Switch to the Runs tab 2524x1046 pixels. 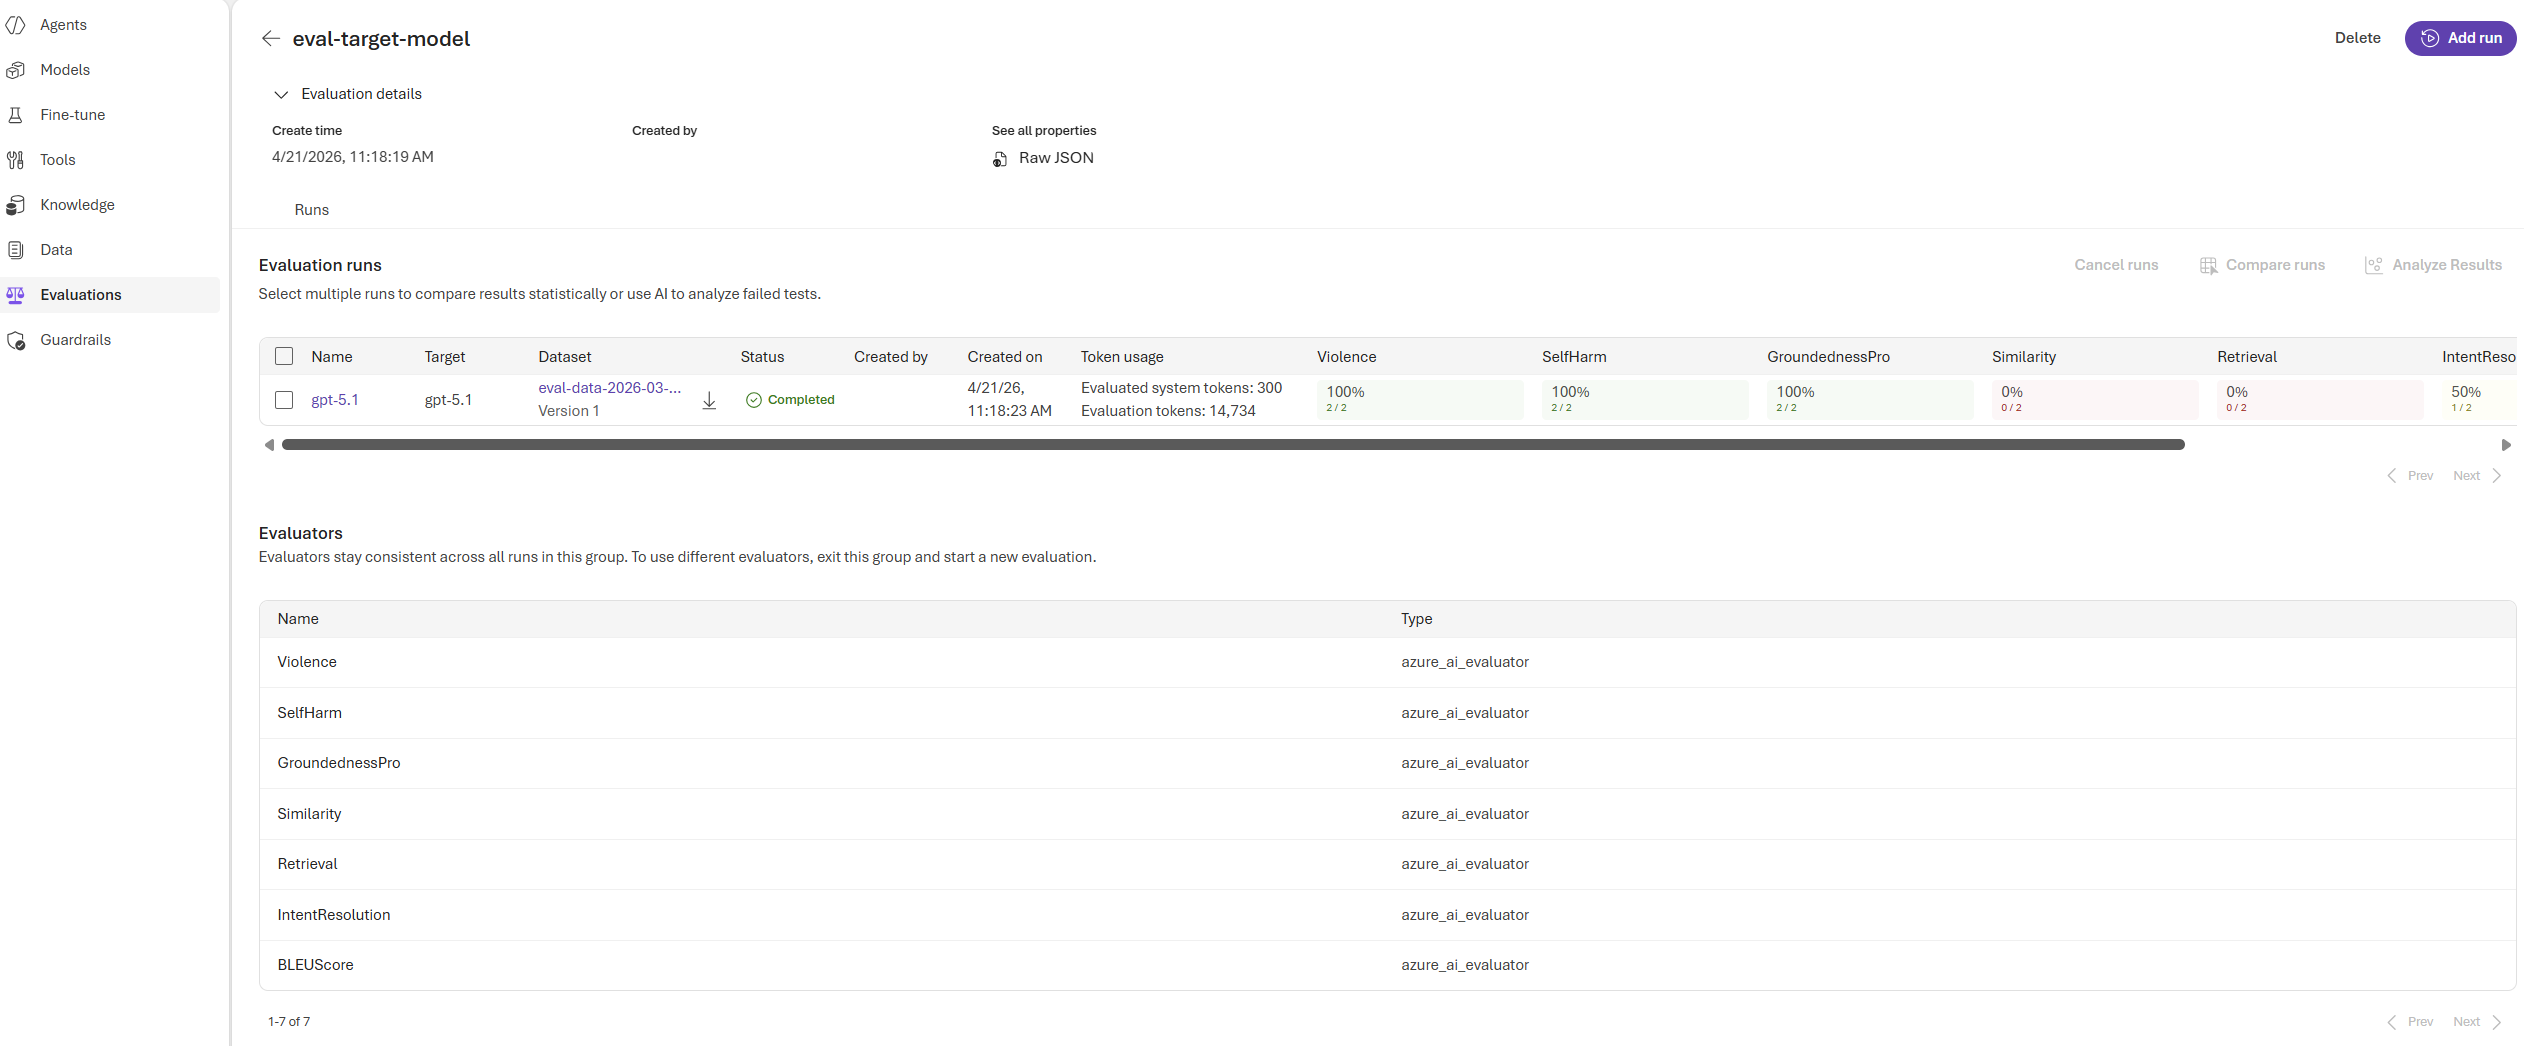pyautogui.click(x=312, y=210)
